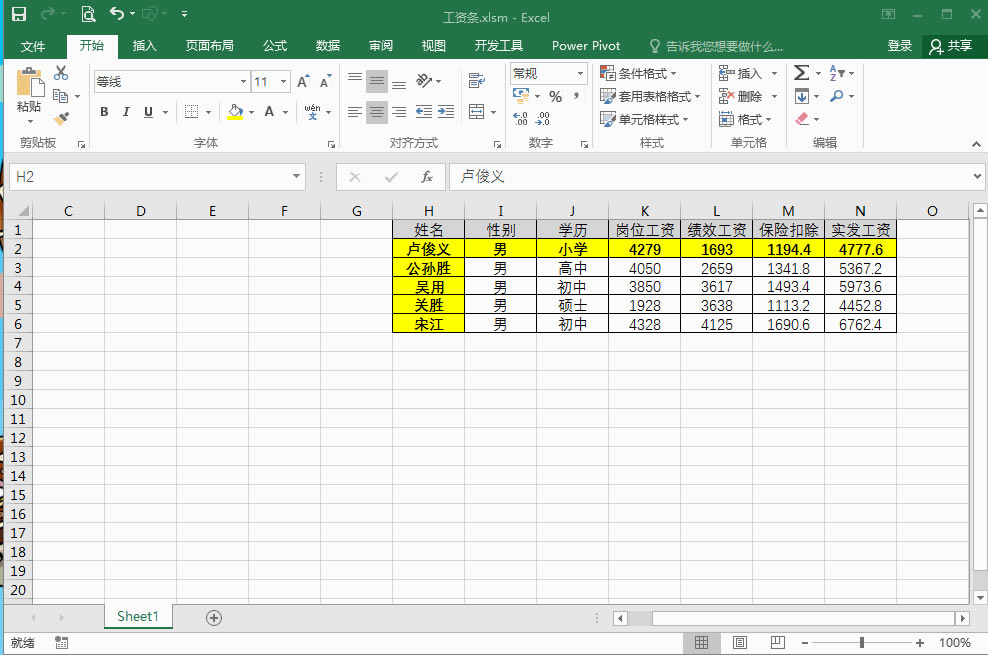Toggle center horizontal alignment
Viewport: 988px width, 655px height.
tap(376, 112)
